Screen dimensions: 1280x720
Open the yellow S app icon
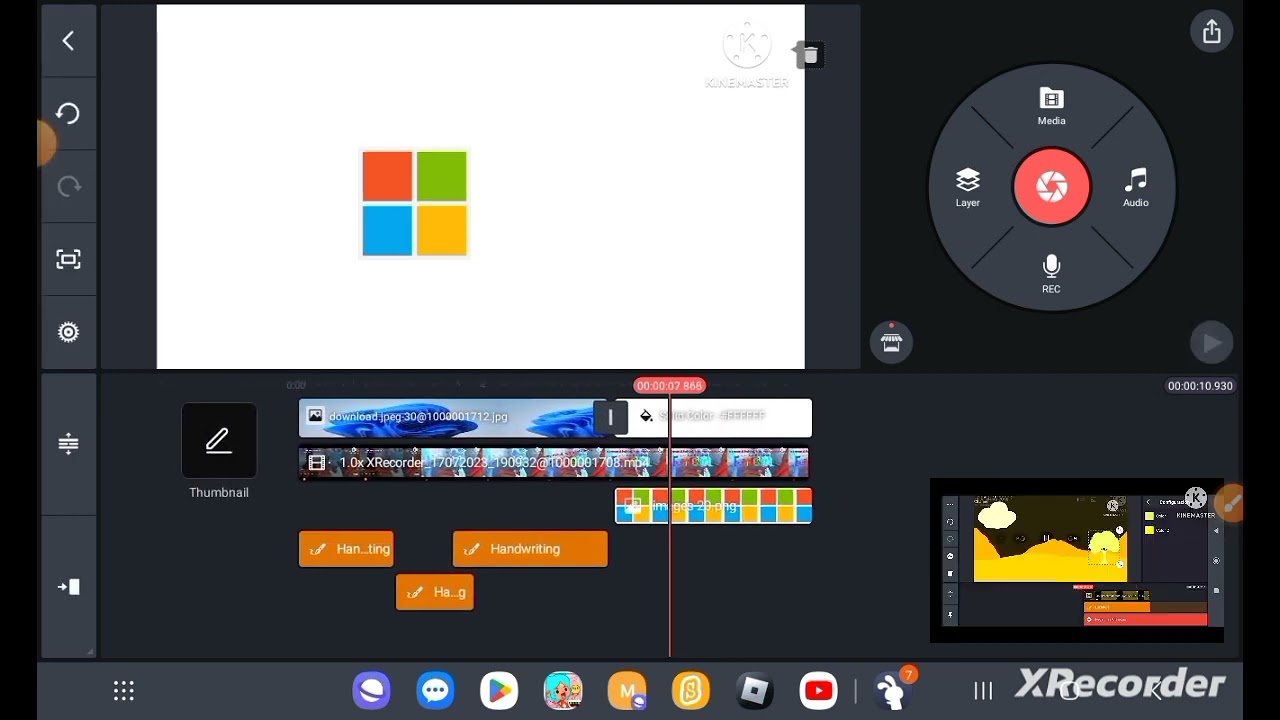[x=691, y=691]
